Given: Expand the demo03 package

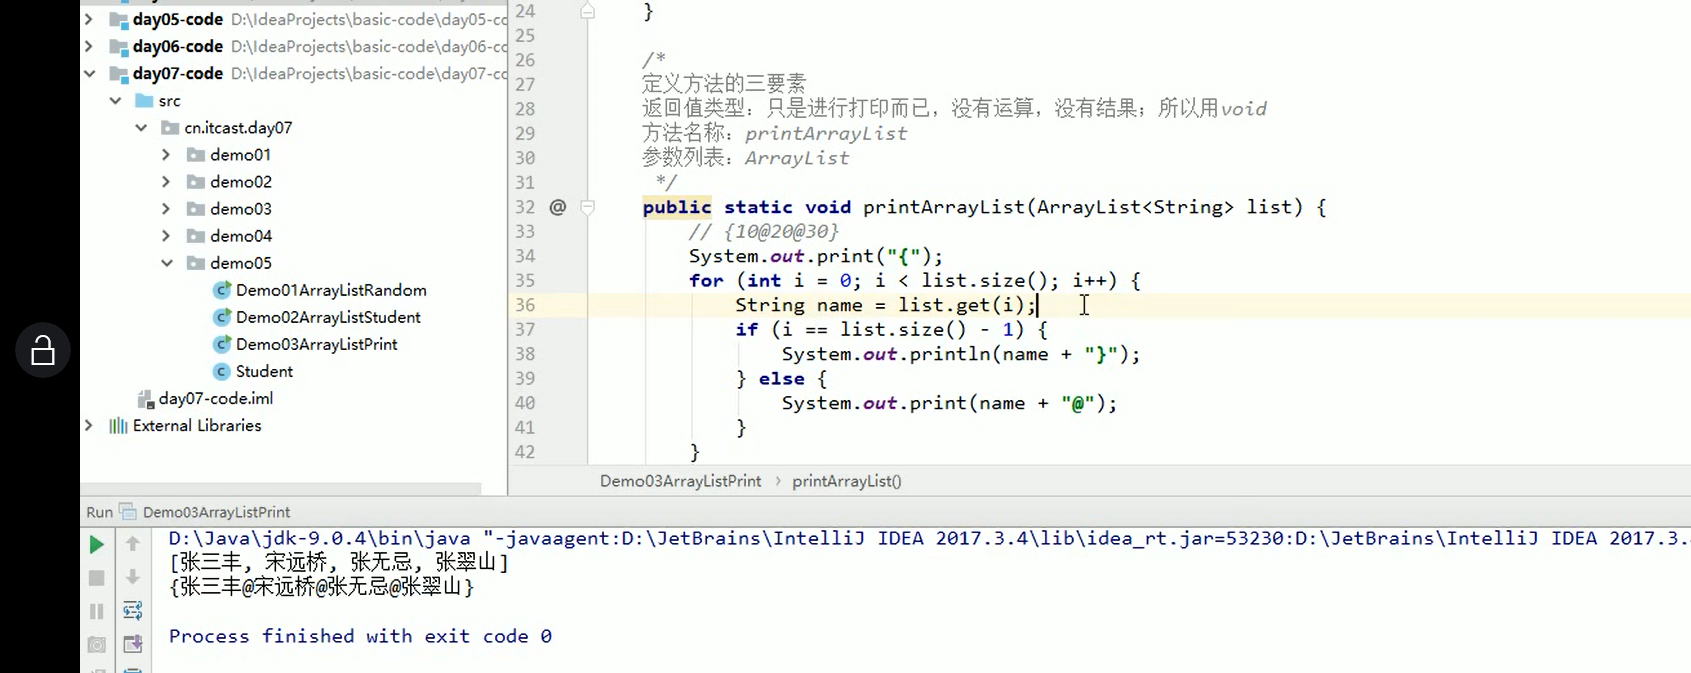Looking at the screenshot, I should pos(167,208).
